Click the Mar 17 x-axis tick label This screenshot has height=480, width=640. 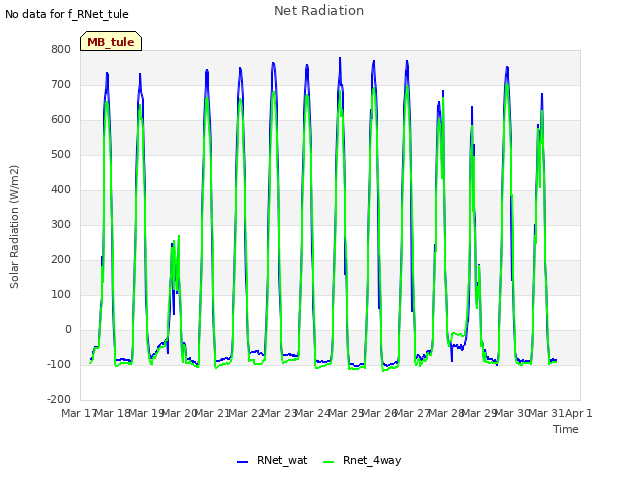(x=78, y=413)
